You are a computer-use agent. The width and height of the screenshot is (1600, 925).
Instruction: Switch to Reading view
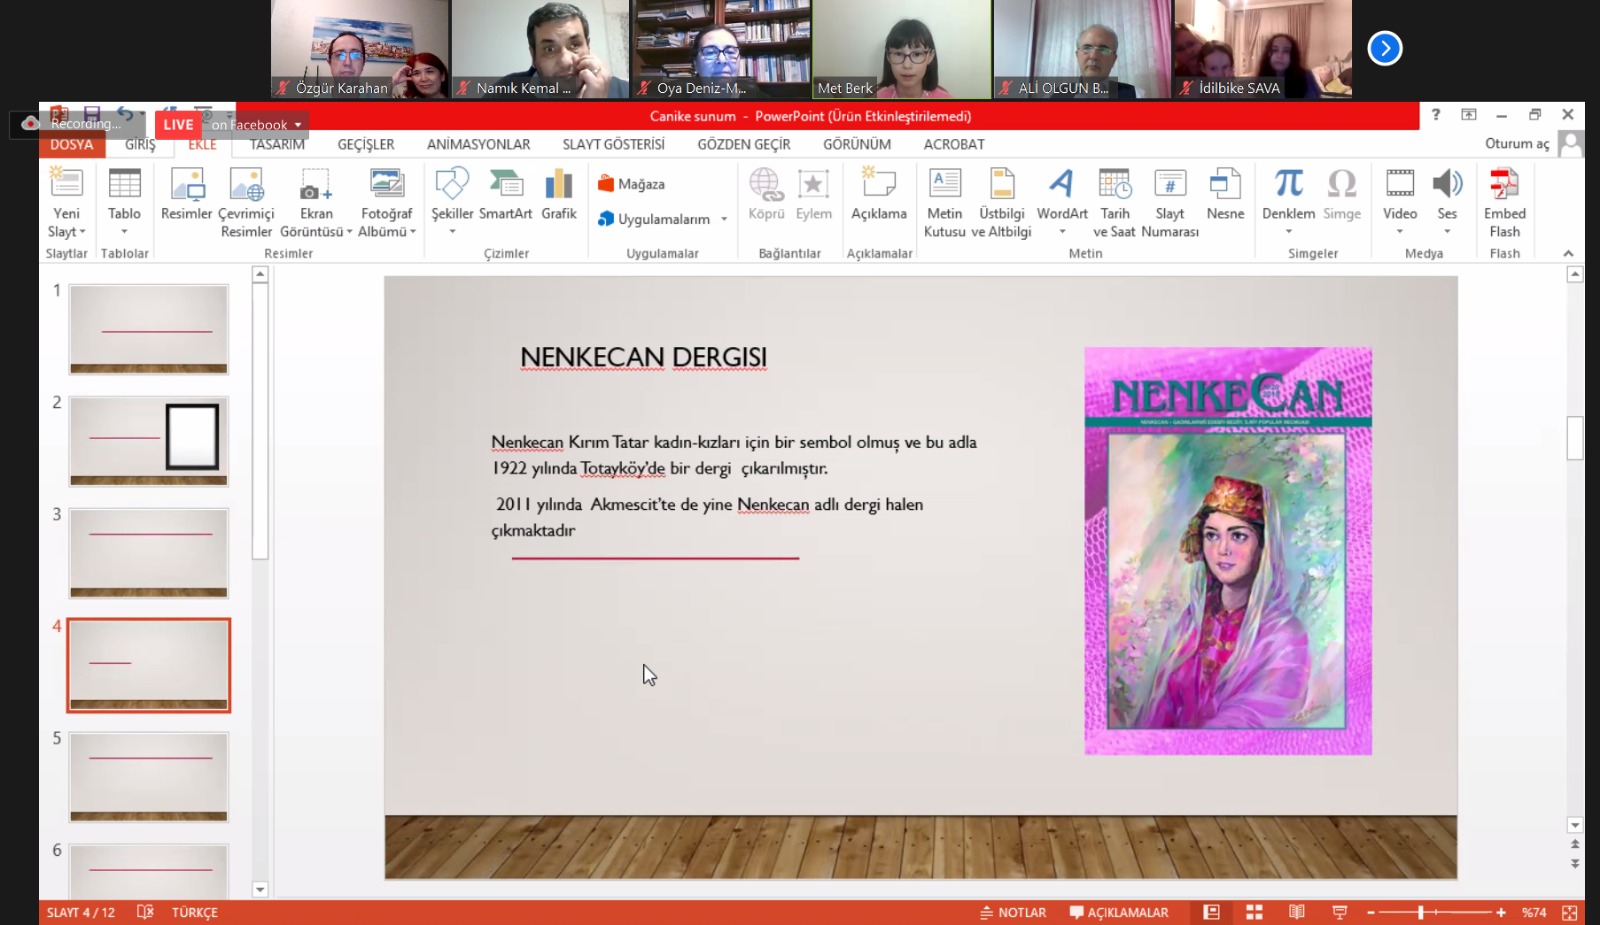coord(1297,912)
